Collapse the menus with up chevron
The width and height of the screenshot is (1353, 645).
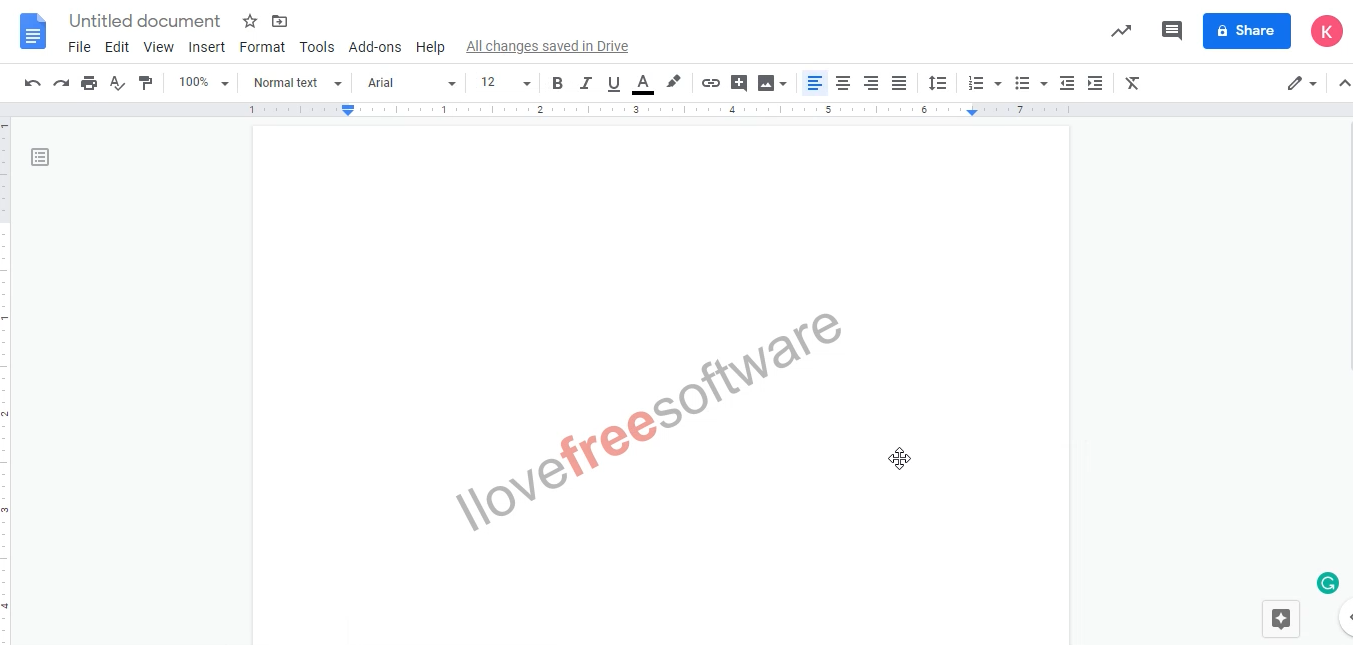pos(1344,83)
